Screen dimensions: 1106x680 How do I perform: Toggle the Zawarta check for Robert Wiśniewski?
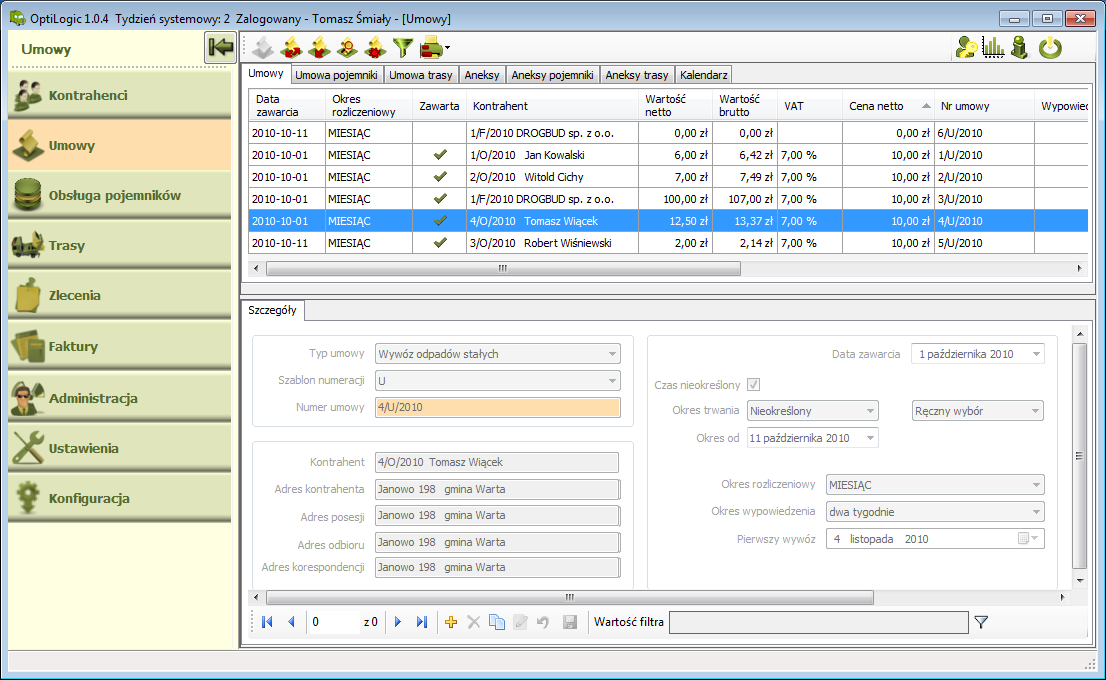[440, 242]
